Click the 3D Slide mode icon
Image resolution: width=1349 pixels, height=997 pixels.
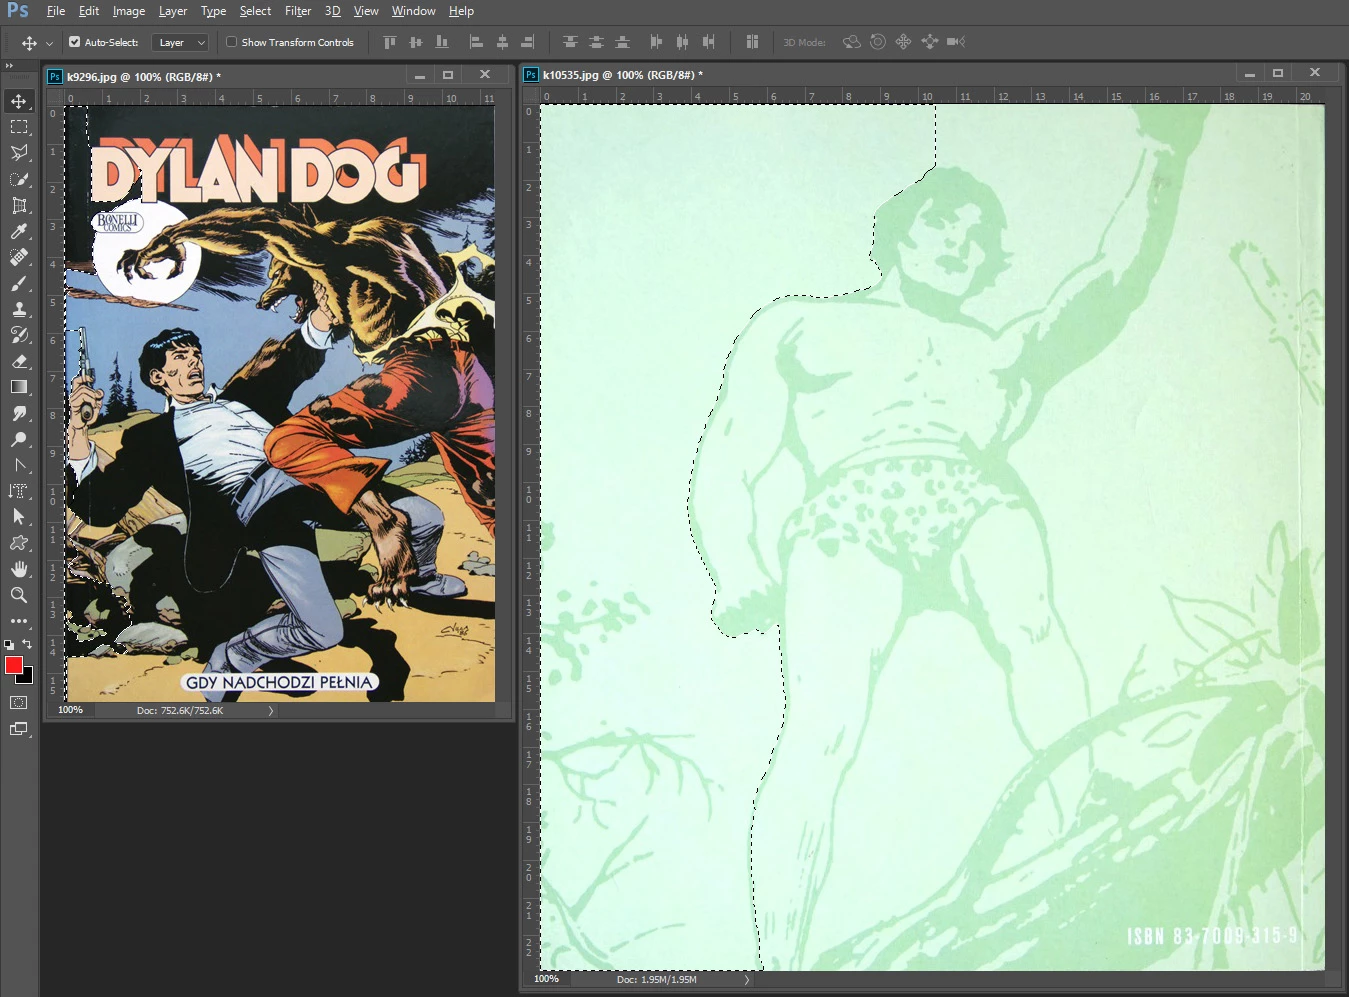click(930, 42)
